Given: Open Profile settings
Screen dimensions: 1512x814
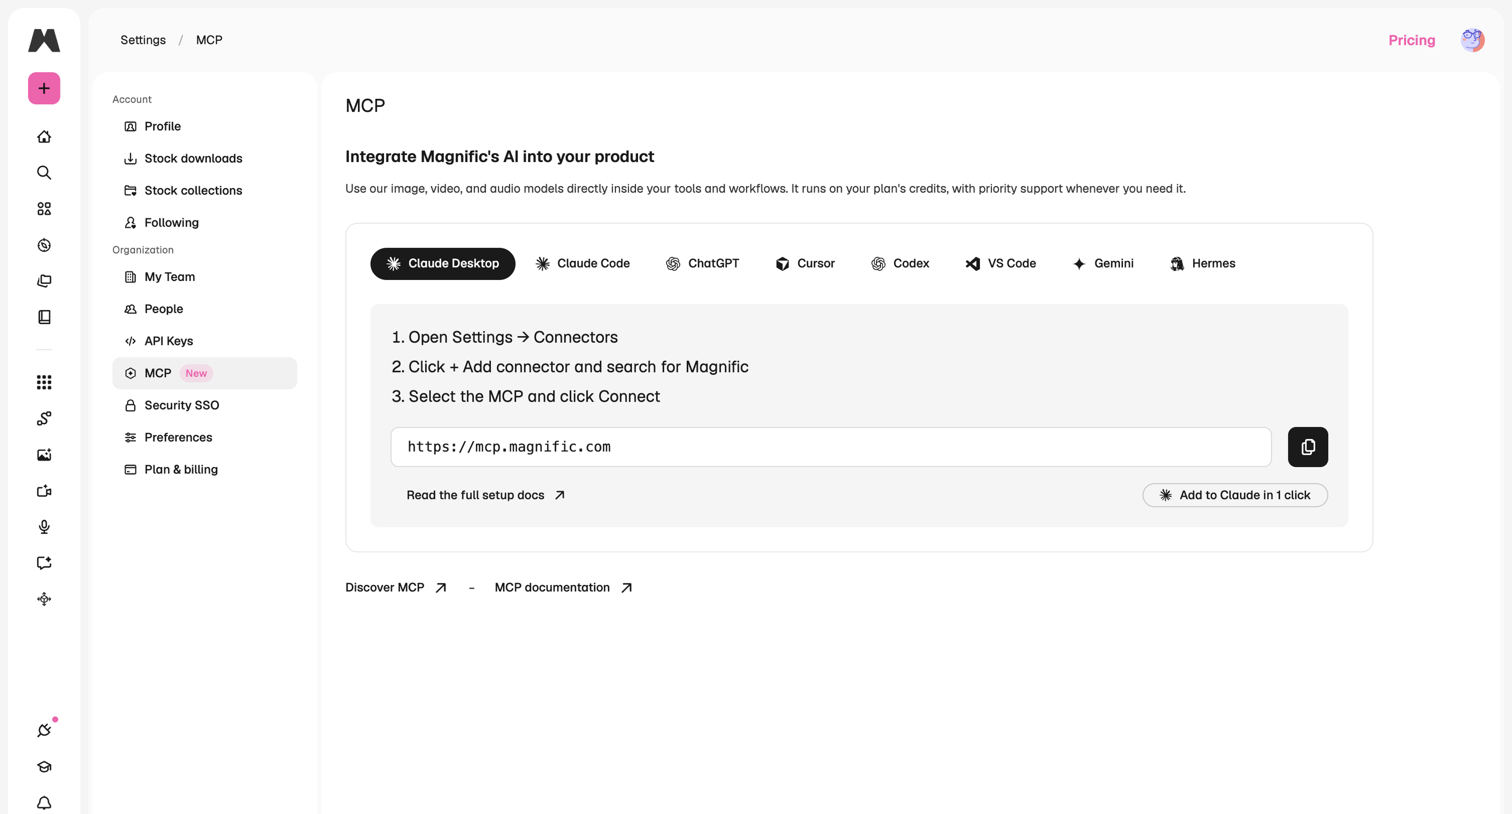Looking at the screenshot, I should pyautogui.click(x=204, y=127).
